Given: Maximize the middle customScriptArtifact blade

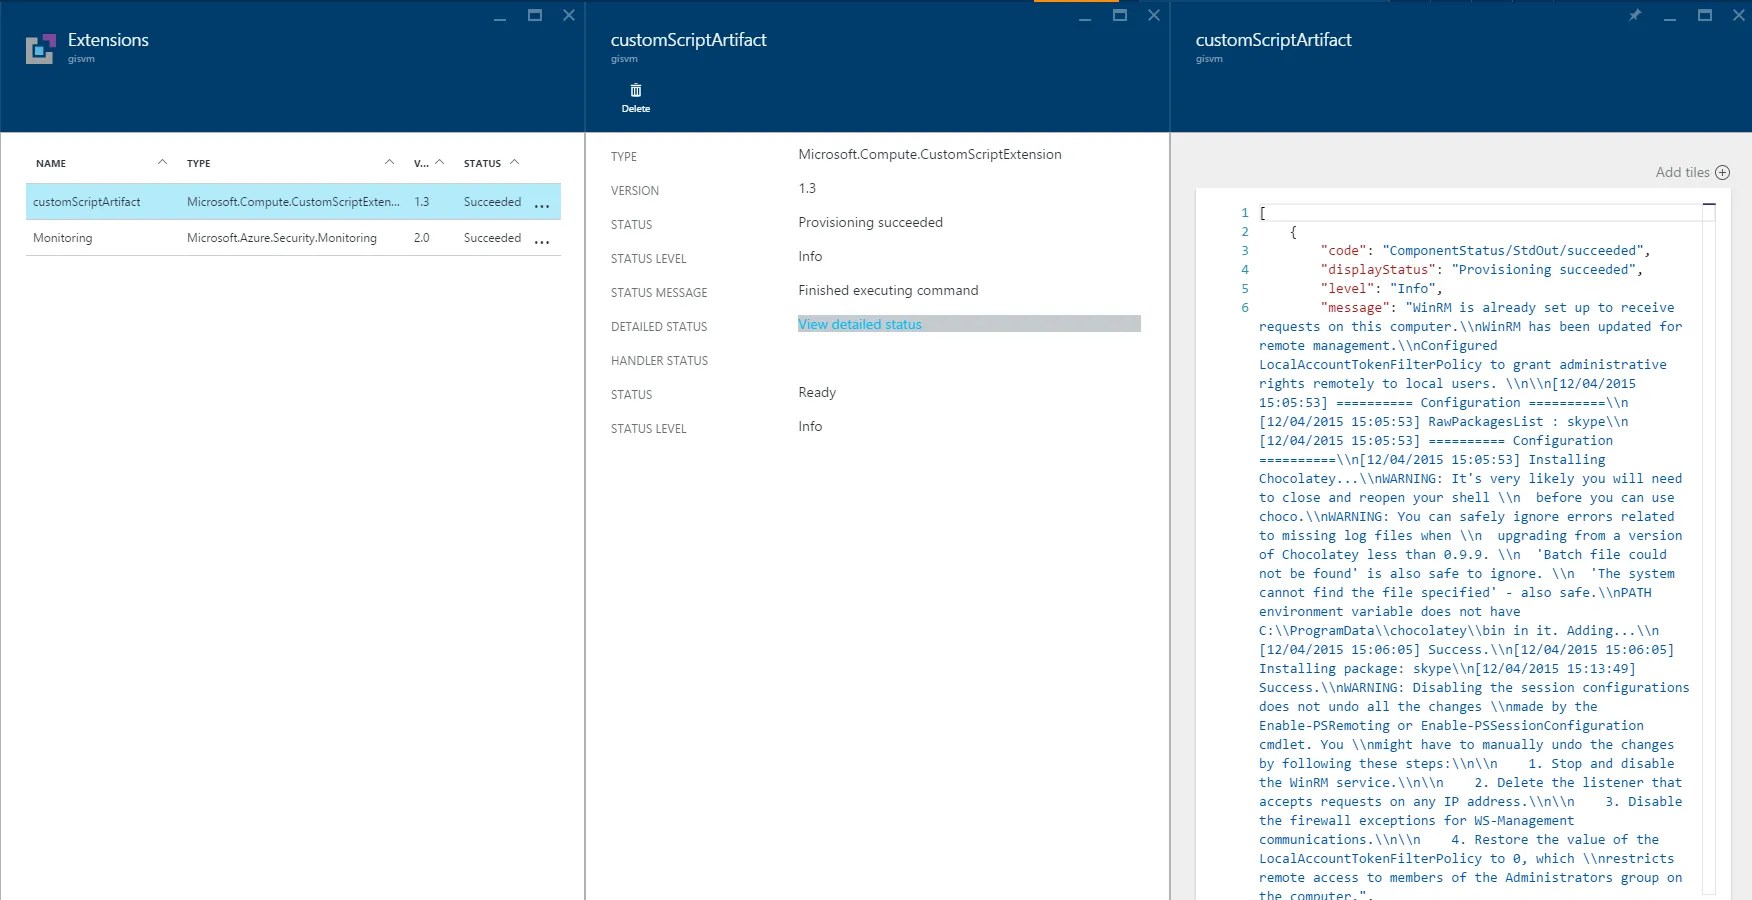Looking at the screenshot, I should click(1120, 15).
